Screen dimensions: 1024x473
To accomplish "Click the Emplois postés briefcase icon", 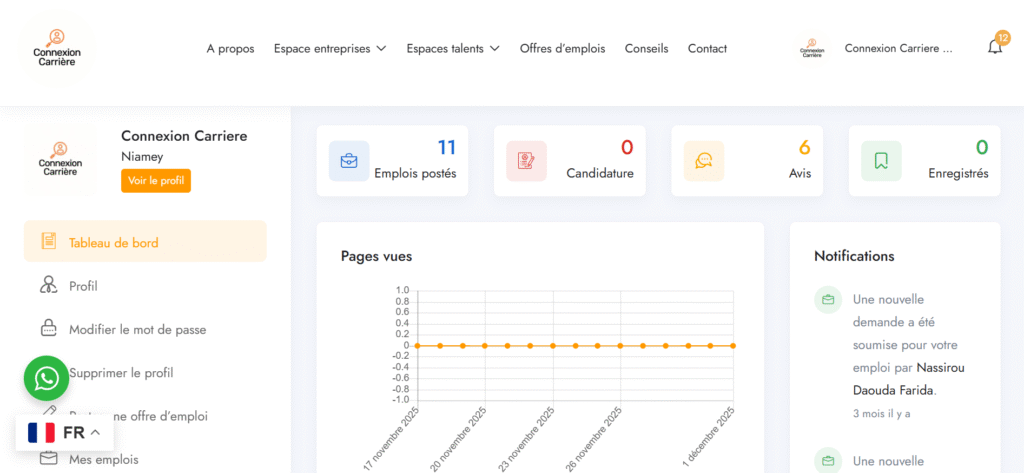I will click(x=349, y=161).
